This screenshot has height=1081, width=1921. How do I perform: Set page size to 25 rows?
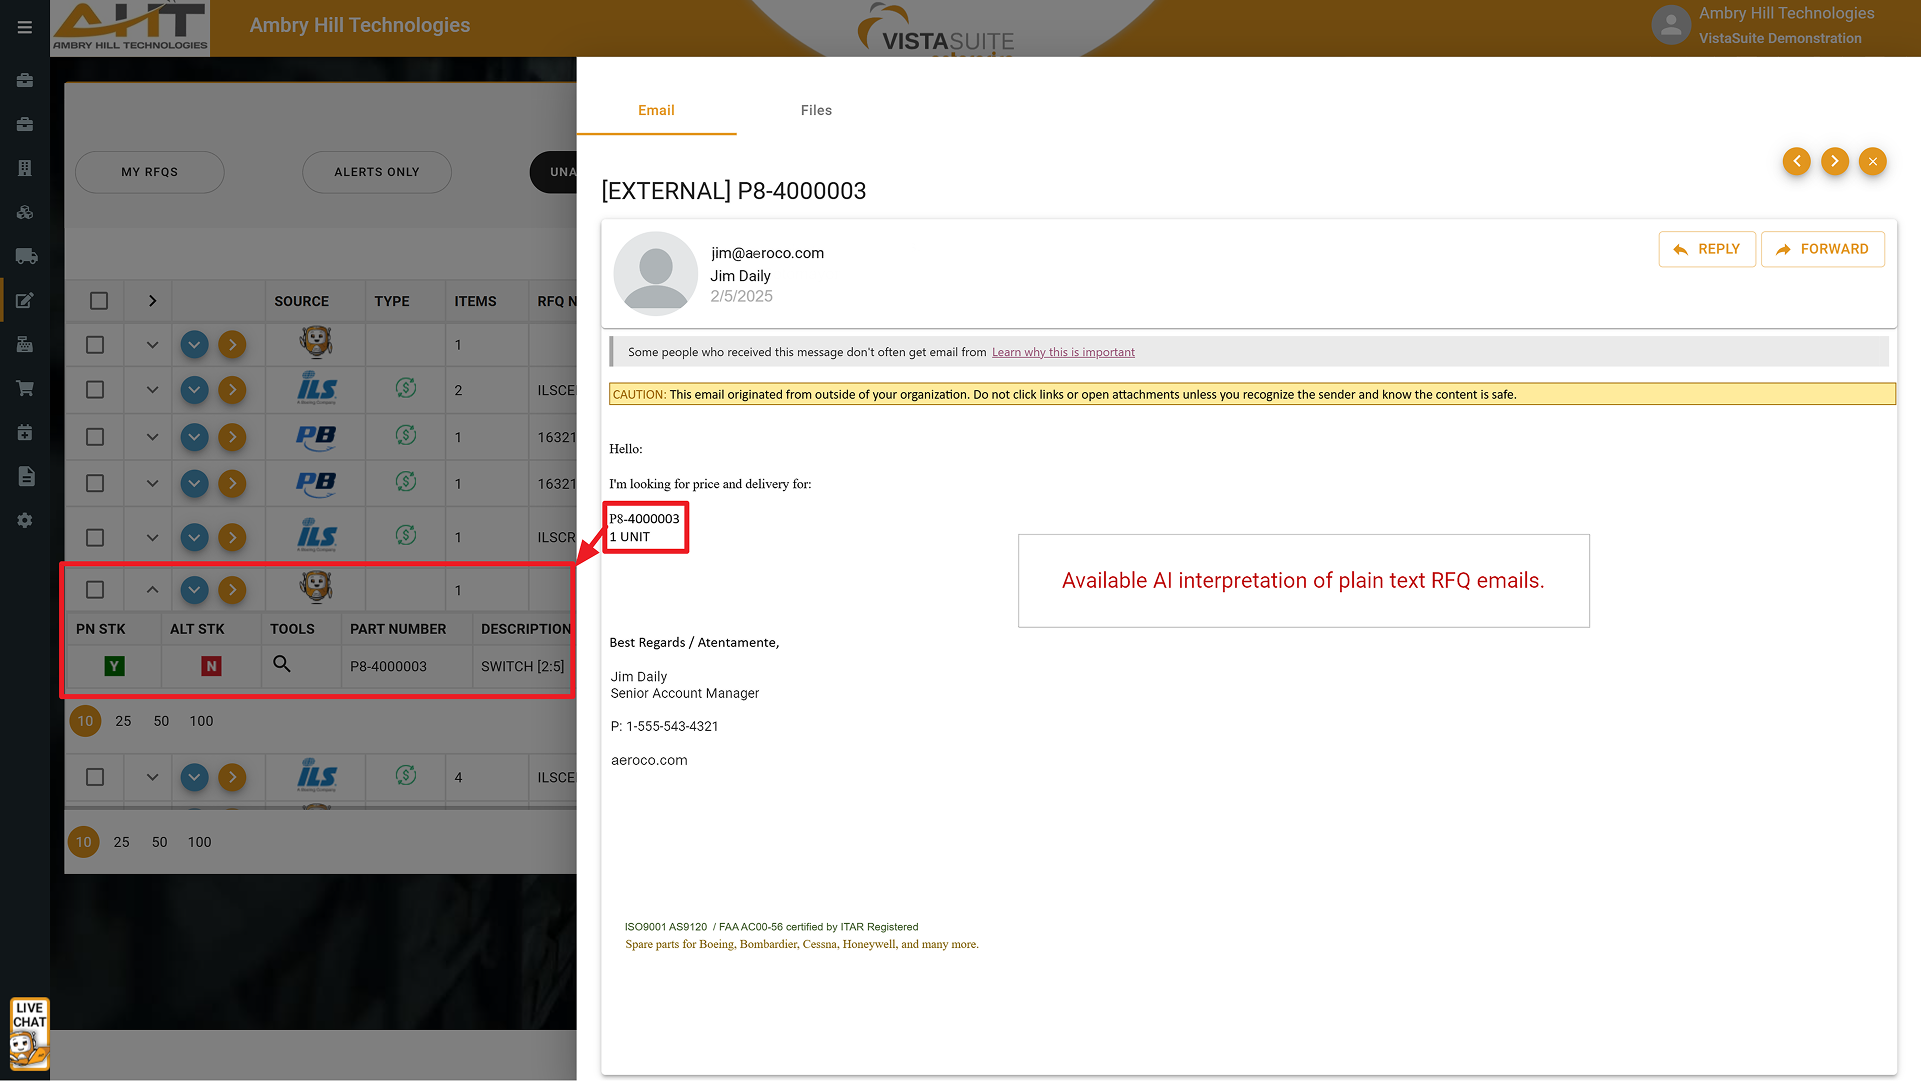click(121, 842)
